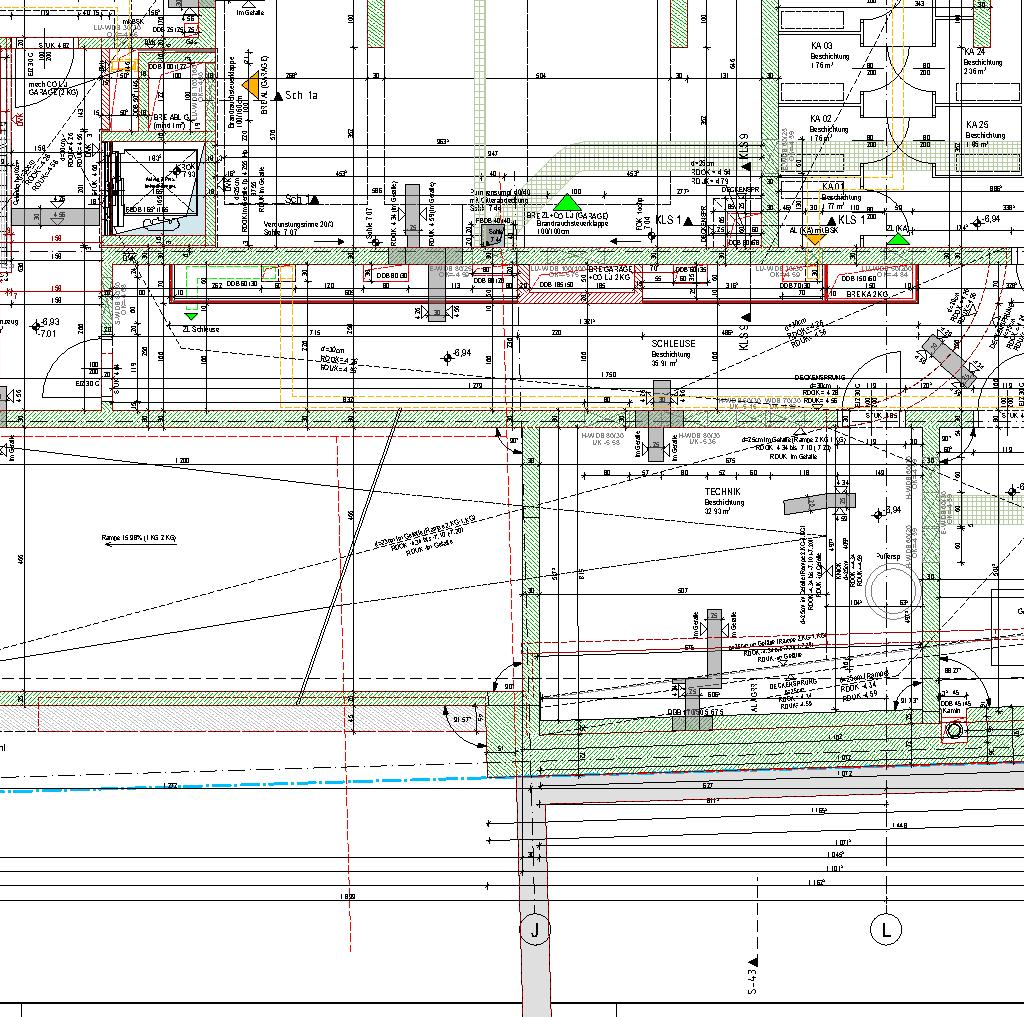Click the BRE ABL G annotation
This screenshot has height=1024, width=1024.
click(x=171, y=118)
